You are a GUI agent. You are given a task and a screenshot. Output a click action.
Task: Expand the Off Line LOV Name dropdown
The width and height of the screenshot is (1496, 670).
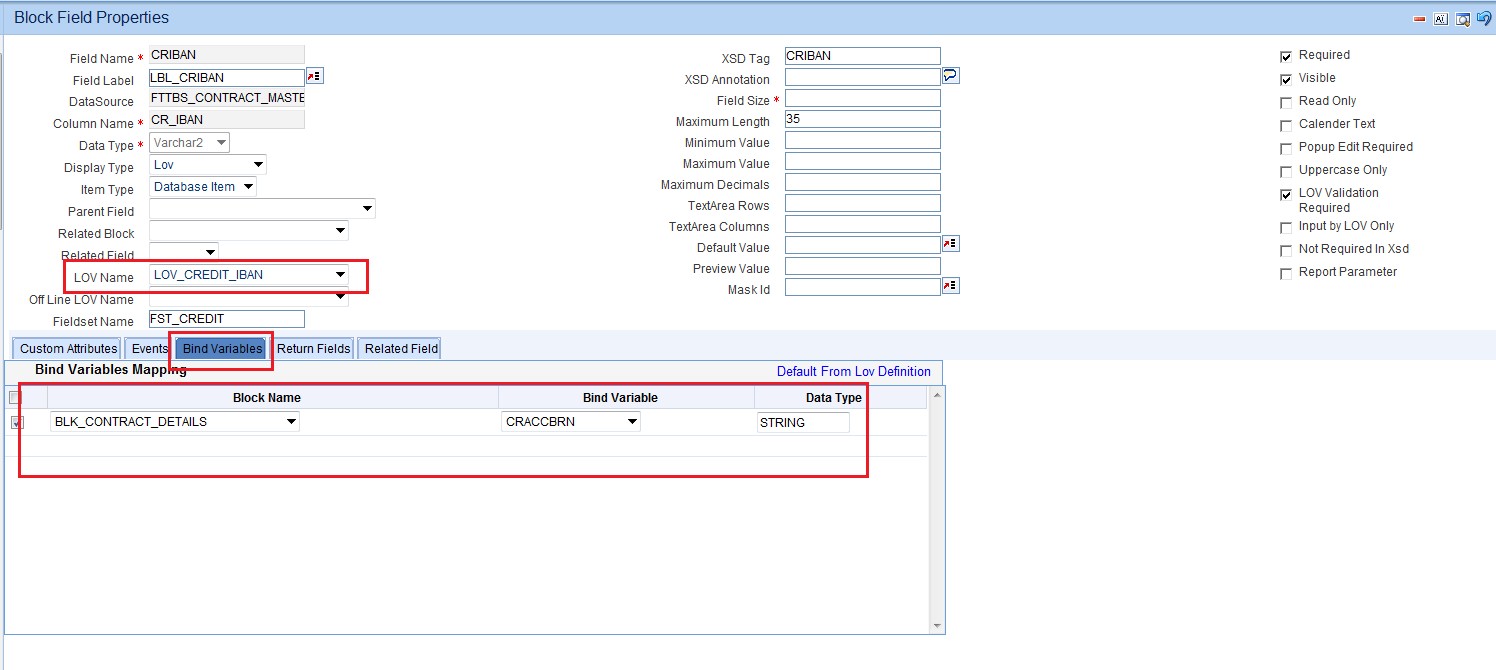click(x=249, y=297)
